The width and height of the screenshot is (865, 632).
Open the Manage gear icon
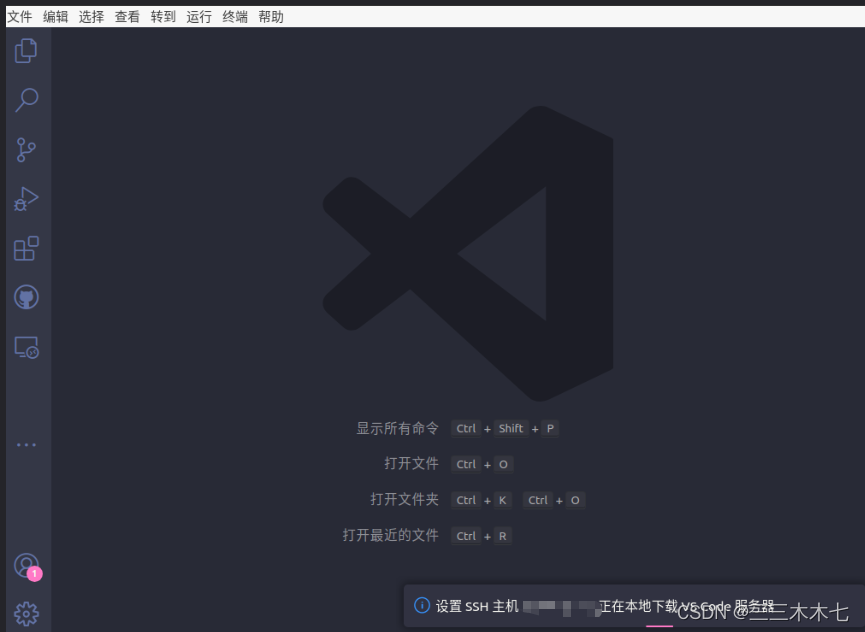(26, 614)
